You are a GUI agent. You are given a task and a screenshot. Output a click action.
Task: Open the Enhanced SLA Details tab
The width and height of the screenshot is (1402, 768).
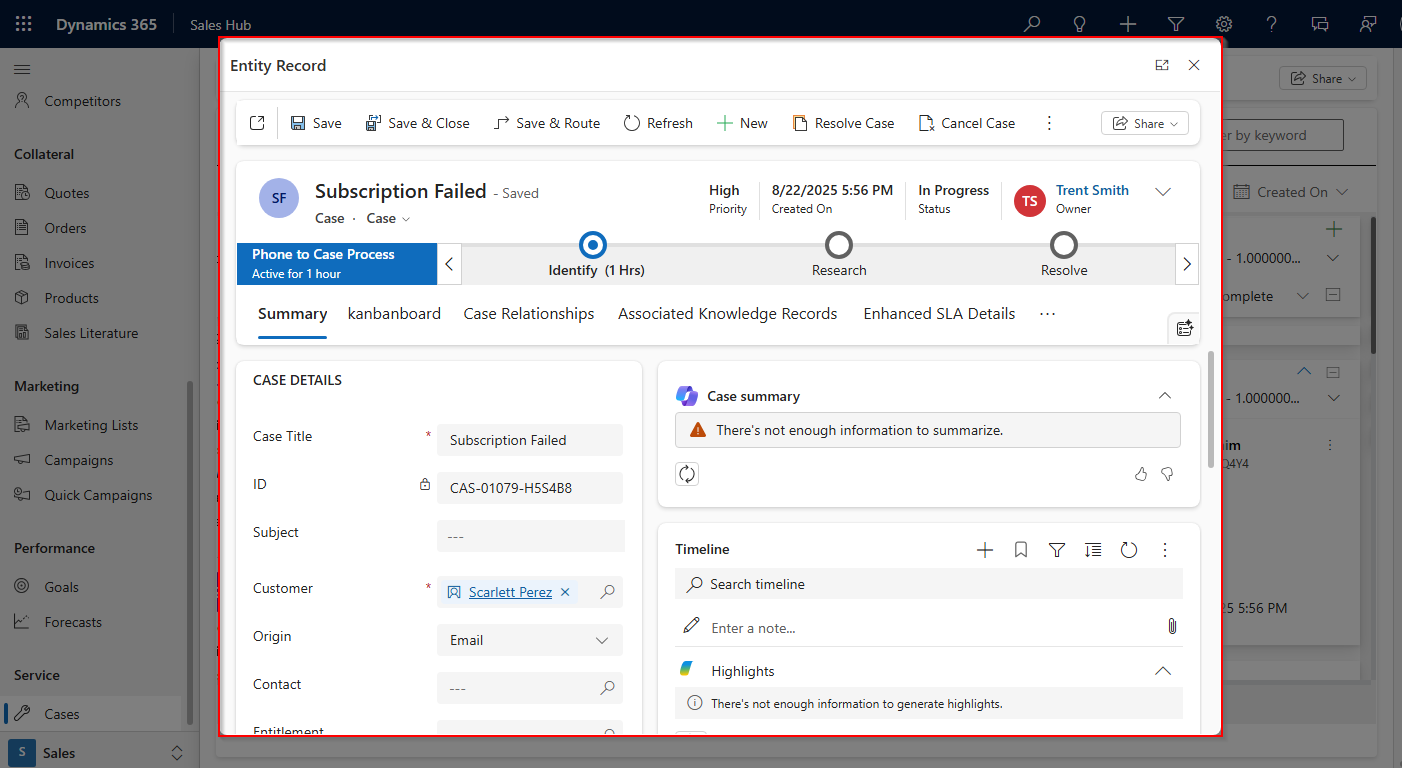938,313
